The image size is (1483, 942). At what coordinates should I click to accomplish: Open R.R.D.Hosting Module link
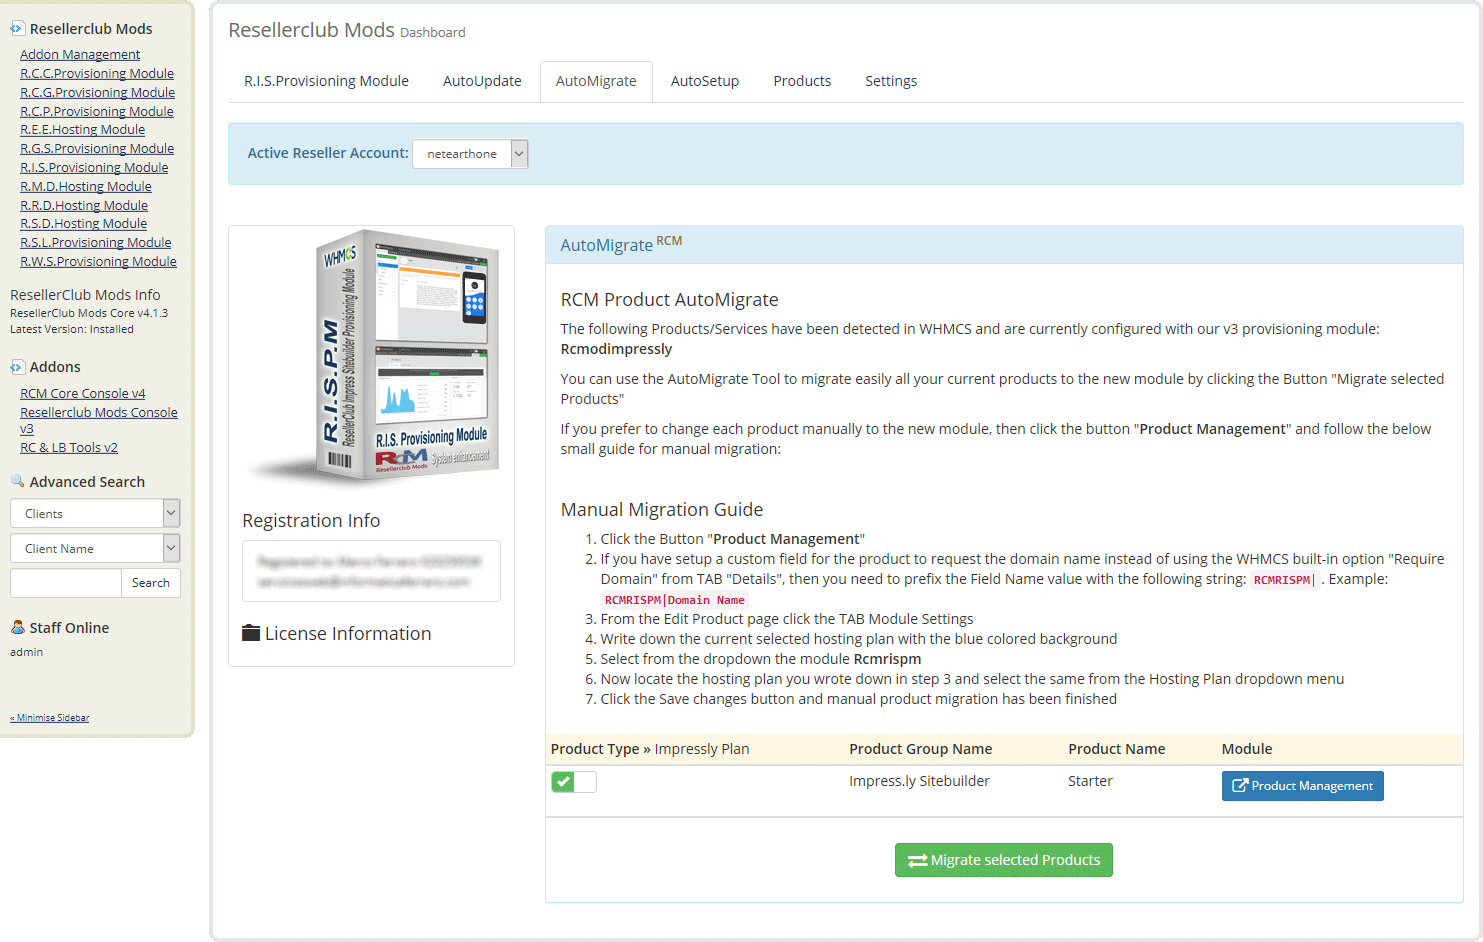[x=84, y=205]
